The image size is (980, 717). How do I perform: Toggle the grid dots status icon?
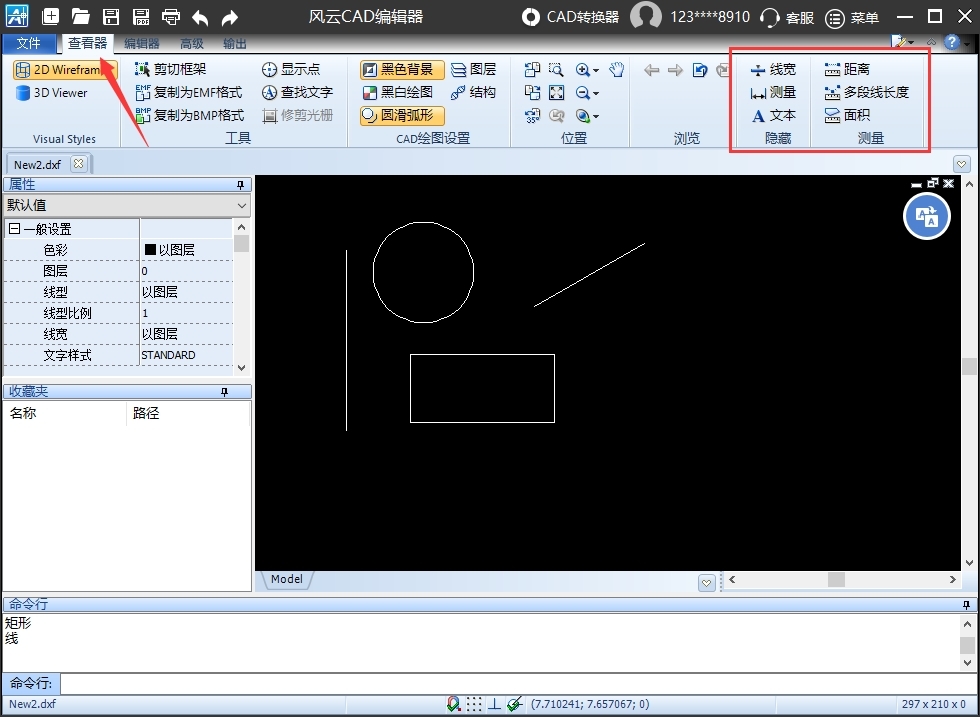474,704
